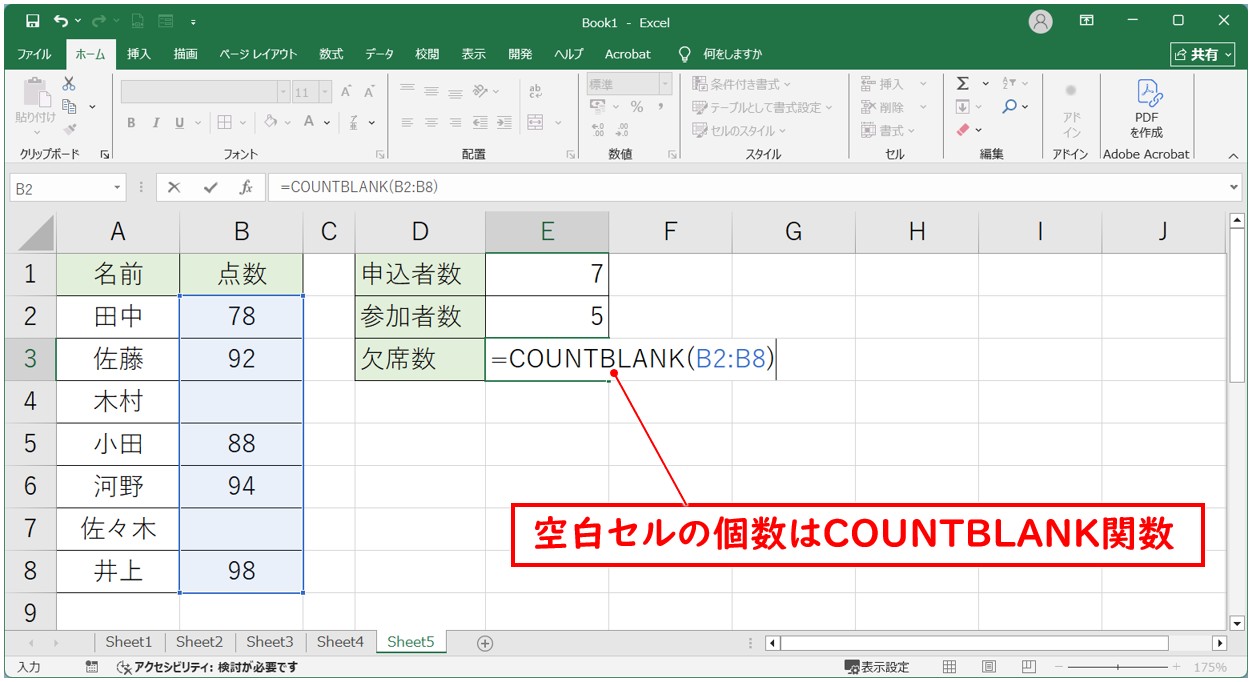Toggle italic formatting
Viewport: 1252px width, 682px height.
tap(156, 123)
